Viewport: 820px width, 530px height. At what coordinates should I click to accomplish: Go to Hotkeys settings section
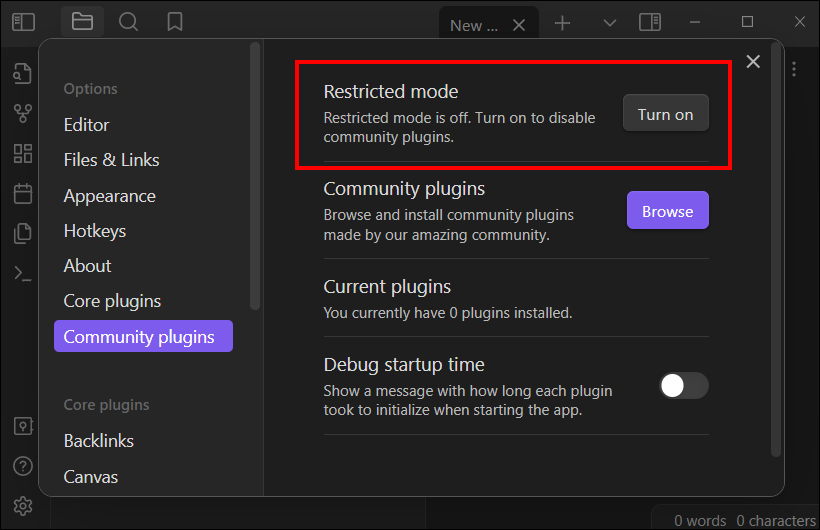pos(95,231)
